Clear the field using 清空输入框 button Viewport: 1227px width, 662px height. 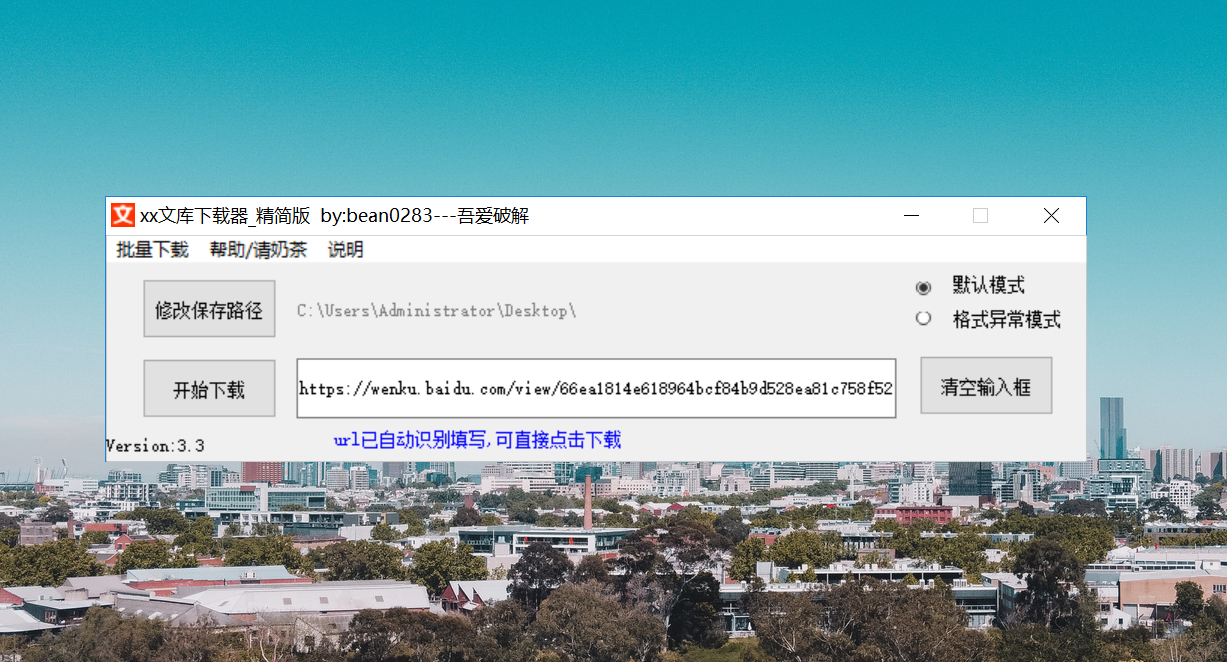pyautogui.click(x=986, y=386)
